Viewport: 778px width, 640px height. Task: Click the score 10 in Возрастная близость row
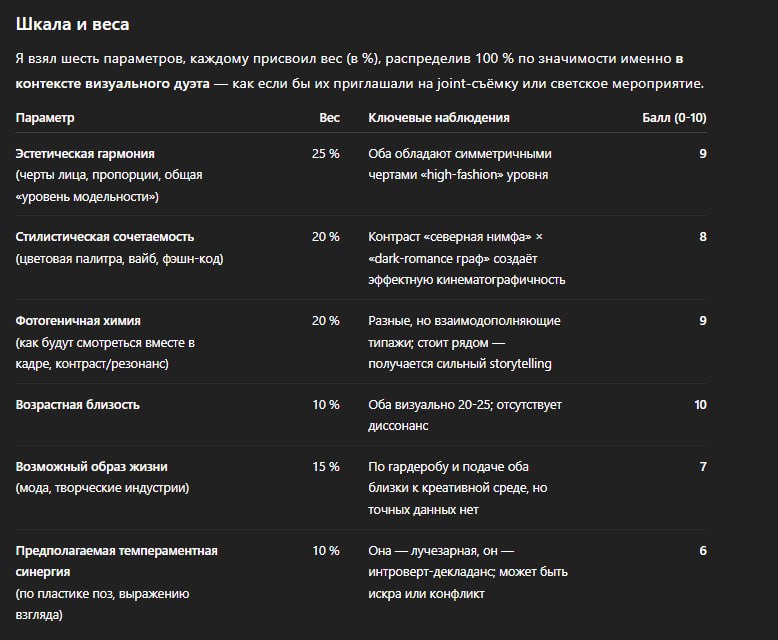pos(699,405)
